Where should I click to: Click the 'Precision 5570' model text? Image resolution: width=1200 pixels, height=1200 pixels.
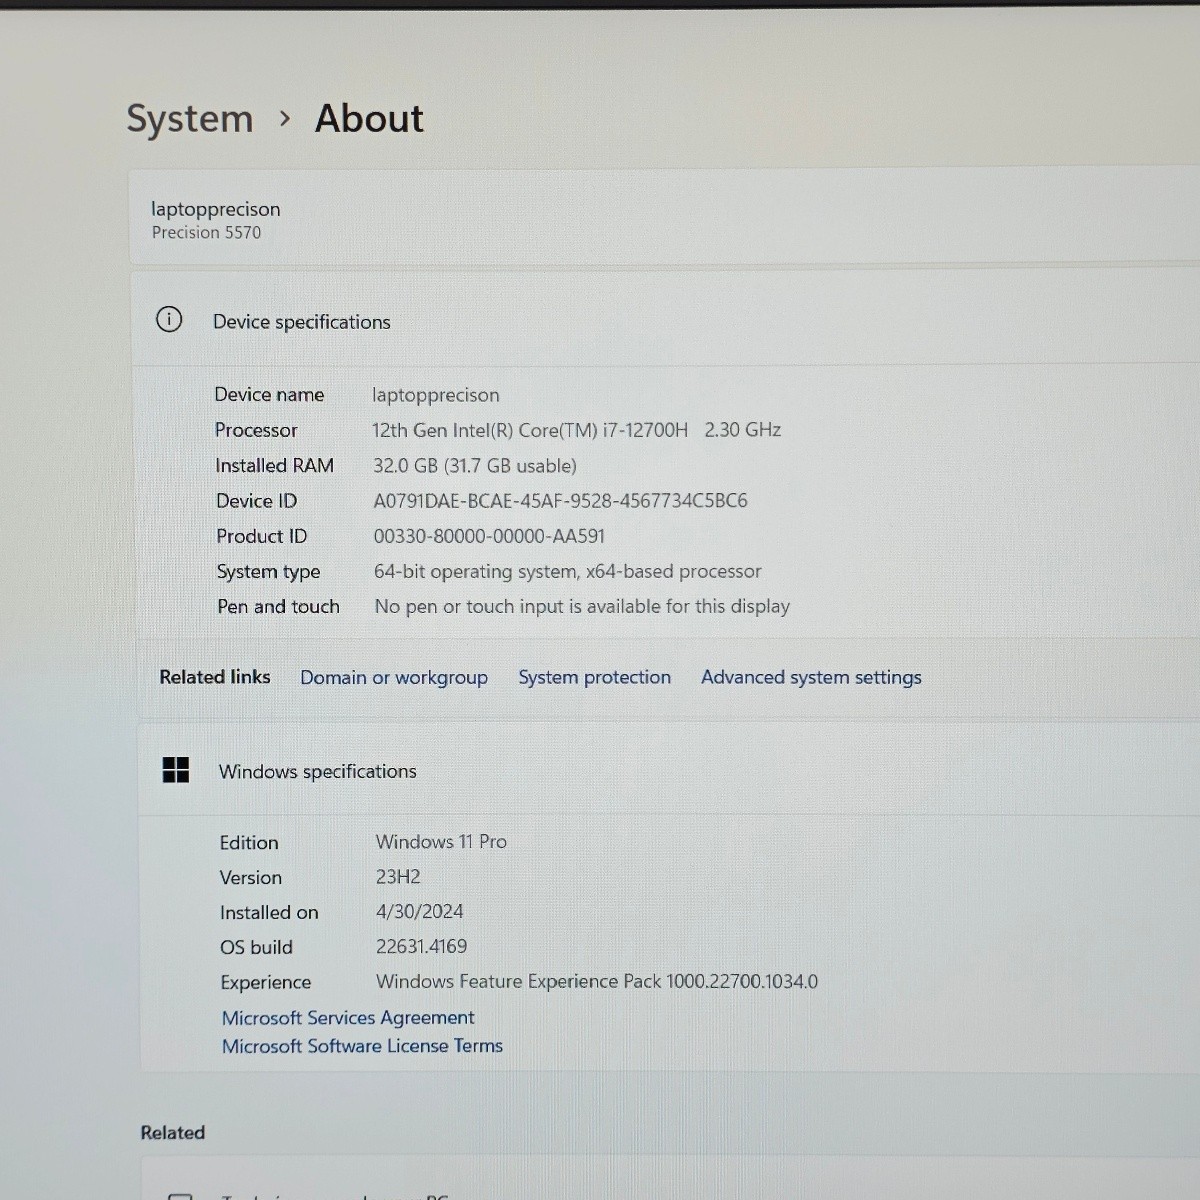pyautogui.click(x=207, y=232)
